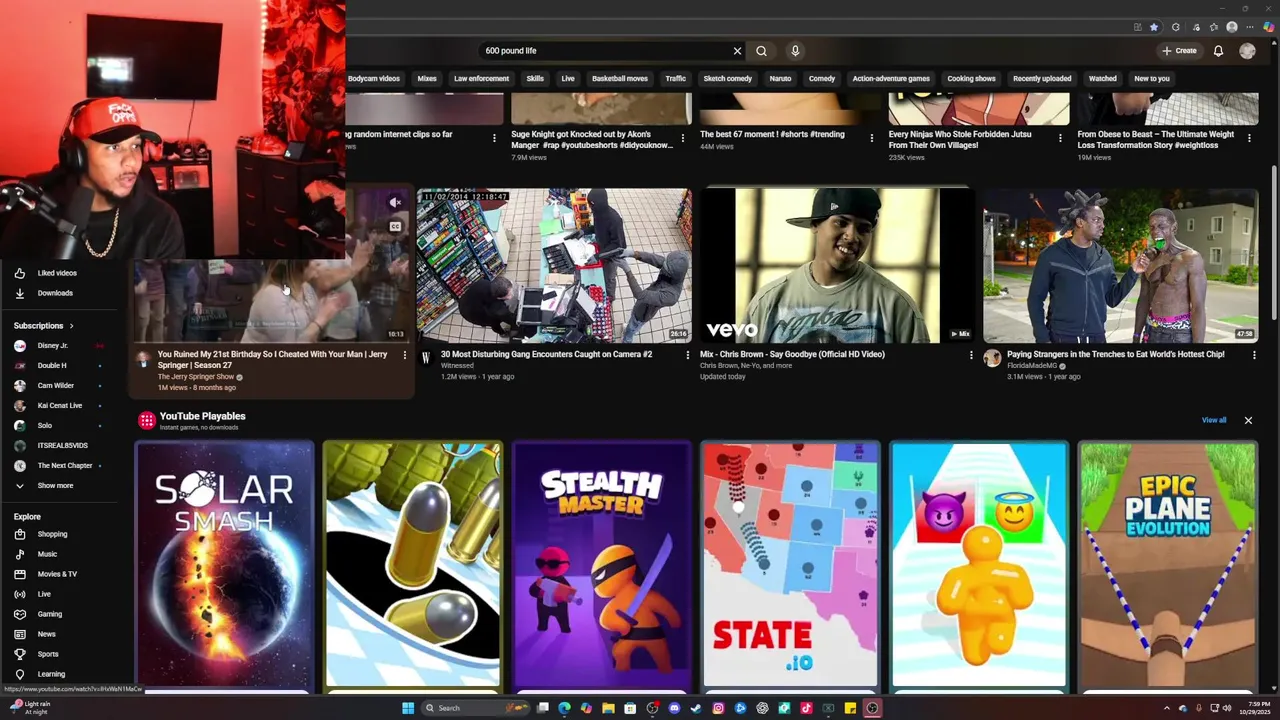Viewport: 1280px width, 720px height.
Task: Expand Show more subscriptions
Action: [54, 486]
